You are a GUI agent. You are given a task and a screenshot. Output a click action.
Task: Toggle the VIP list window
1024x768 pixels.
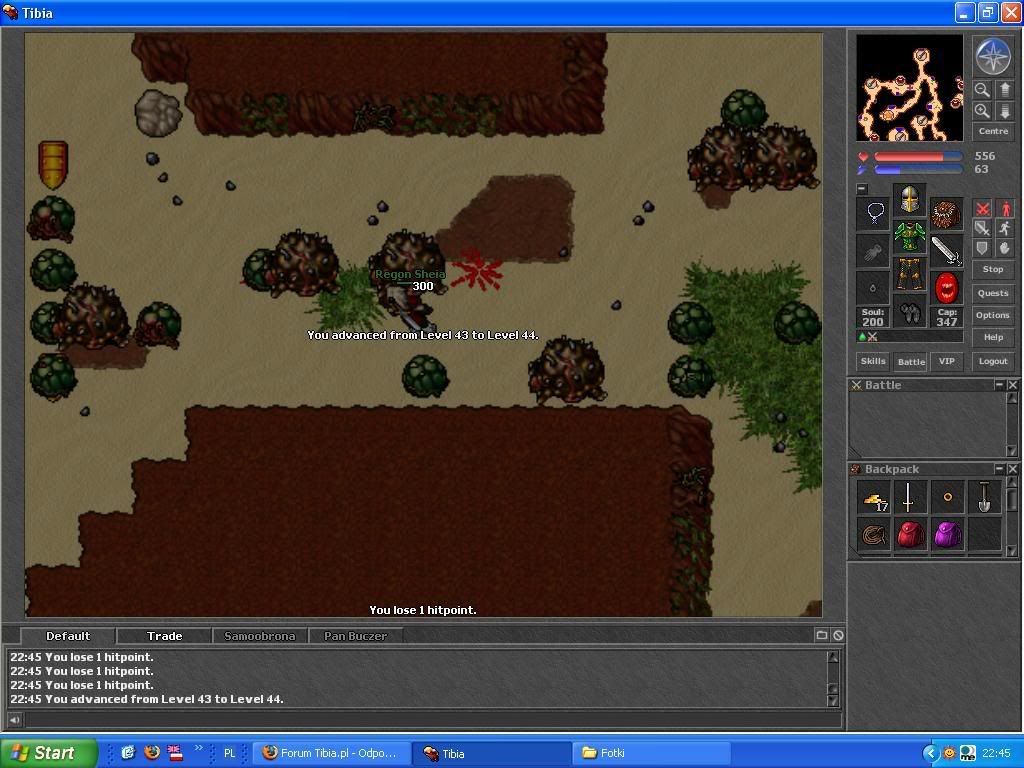(946, 361)
